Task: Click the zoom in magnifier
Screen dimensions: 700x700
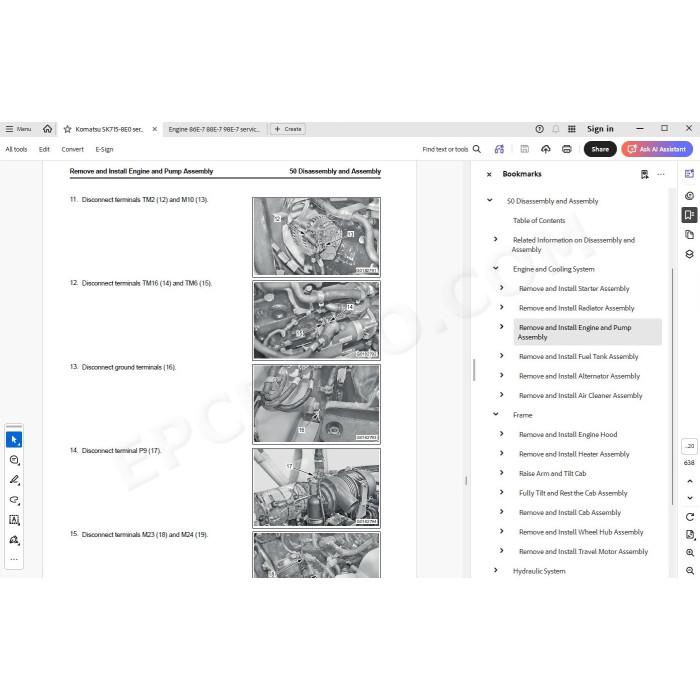Action: pyautogui.click(x=690, y=553)
